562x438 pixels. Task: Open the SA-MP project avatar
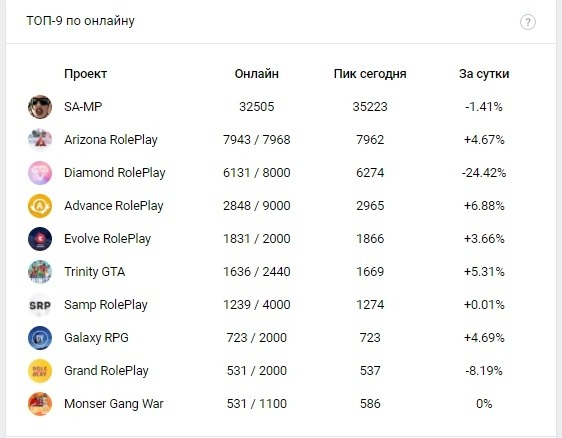40,107
